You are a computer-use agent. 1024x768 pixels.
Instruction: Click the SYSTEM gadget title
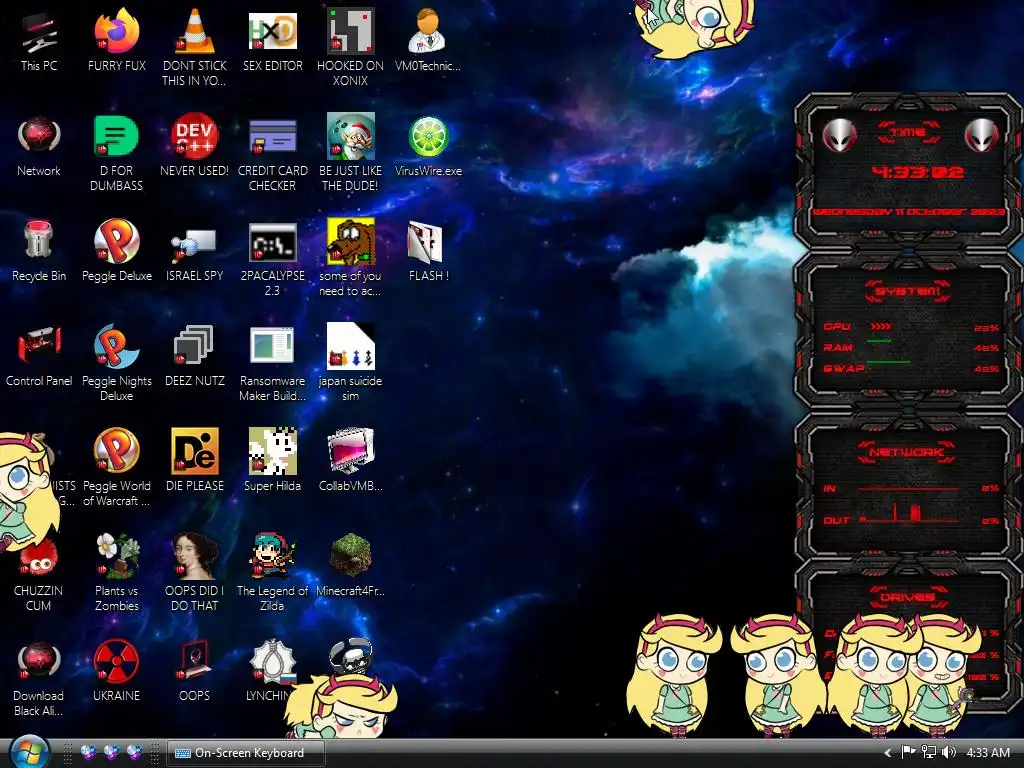coord(908,291)
